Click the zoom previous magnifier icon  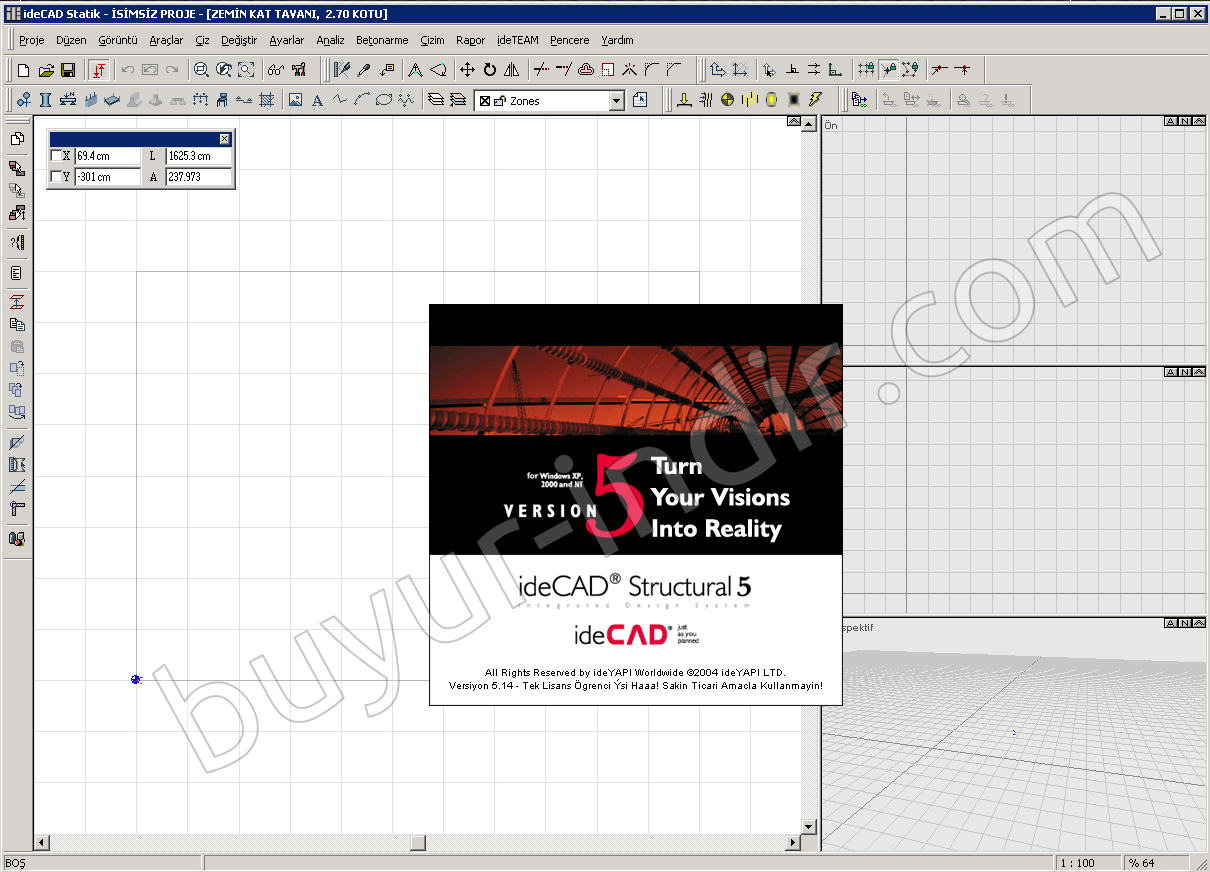[224, 70]
